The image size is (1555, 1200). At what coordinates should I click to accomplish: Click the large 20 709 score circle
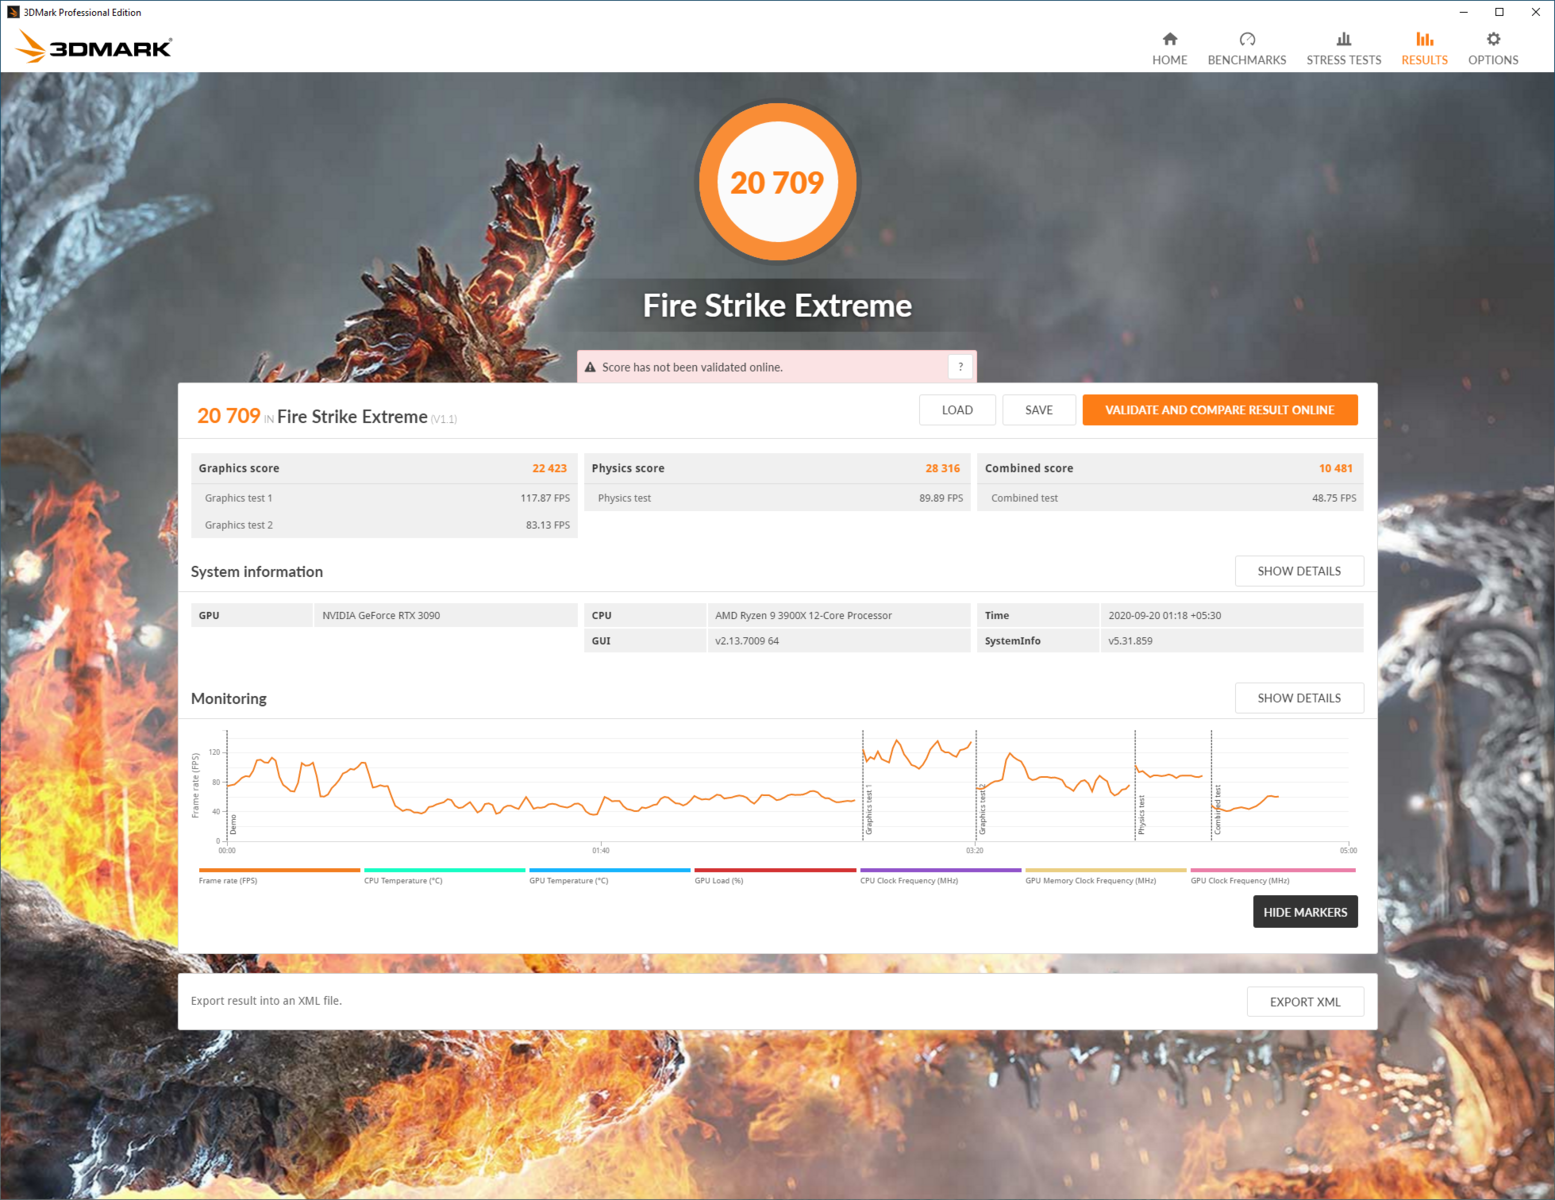777,182
